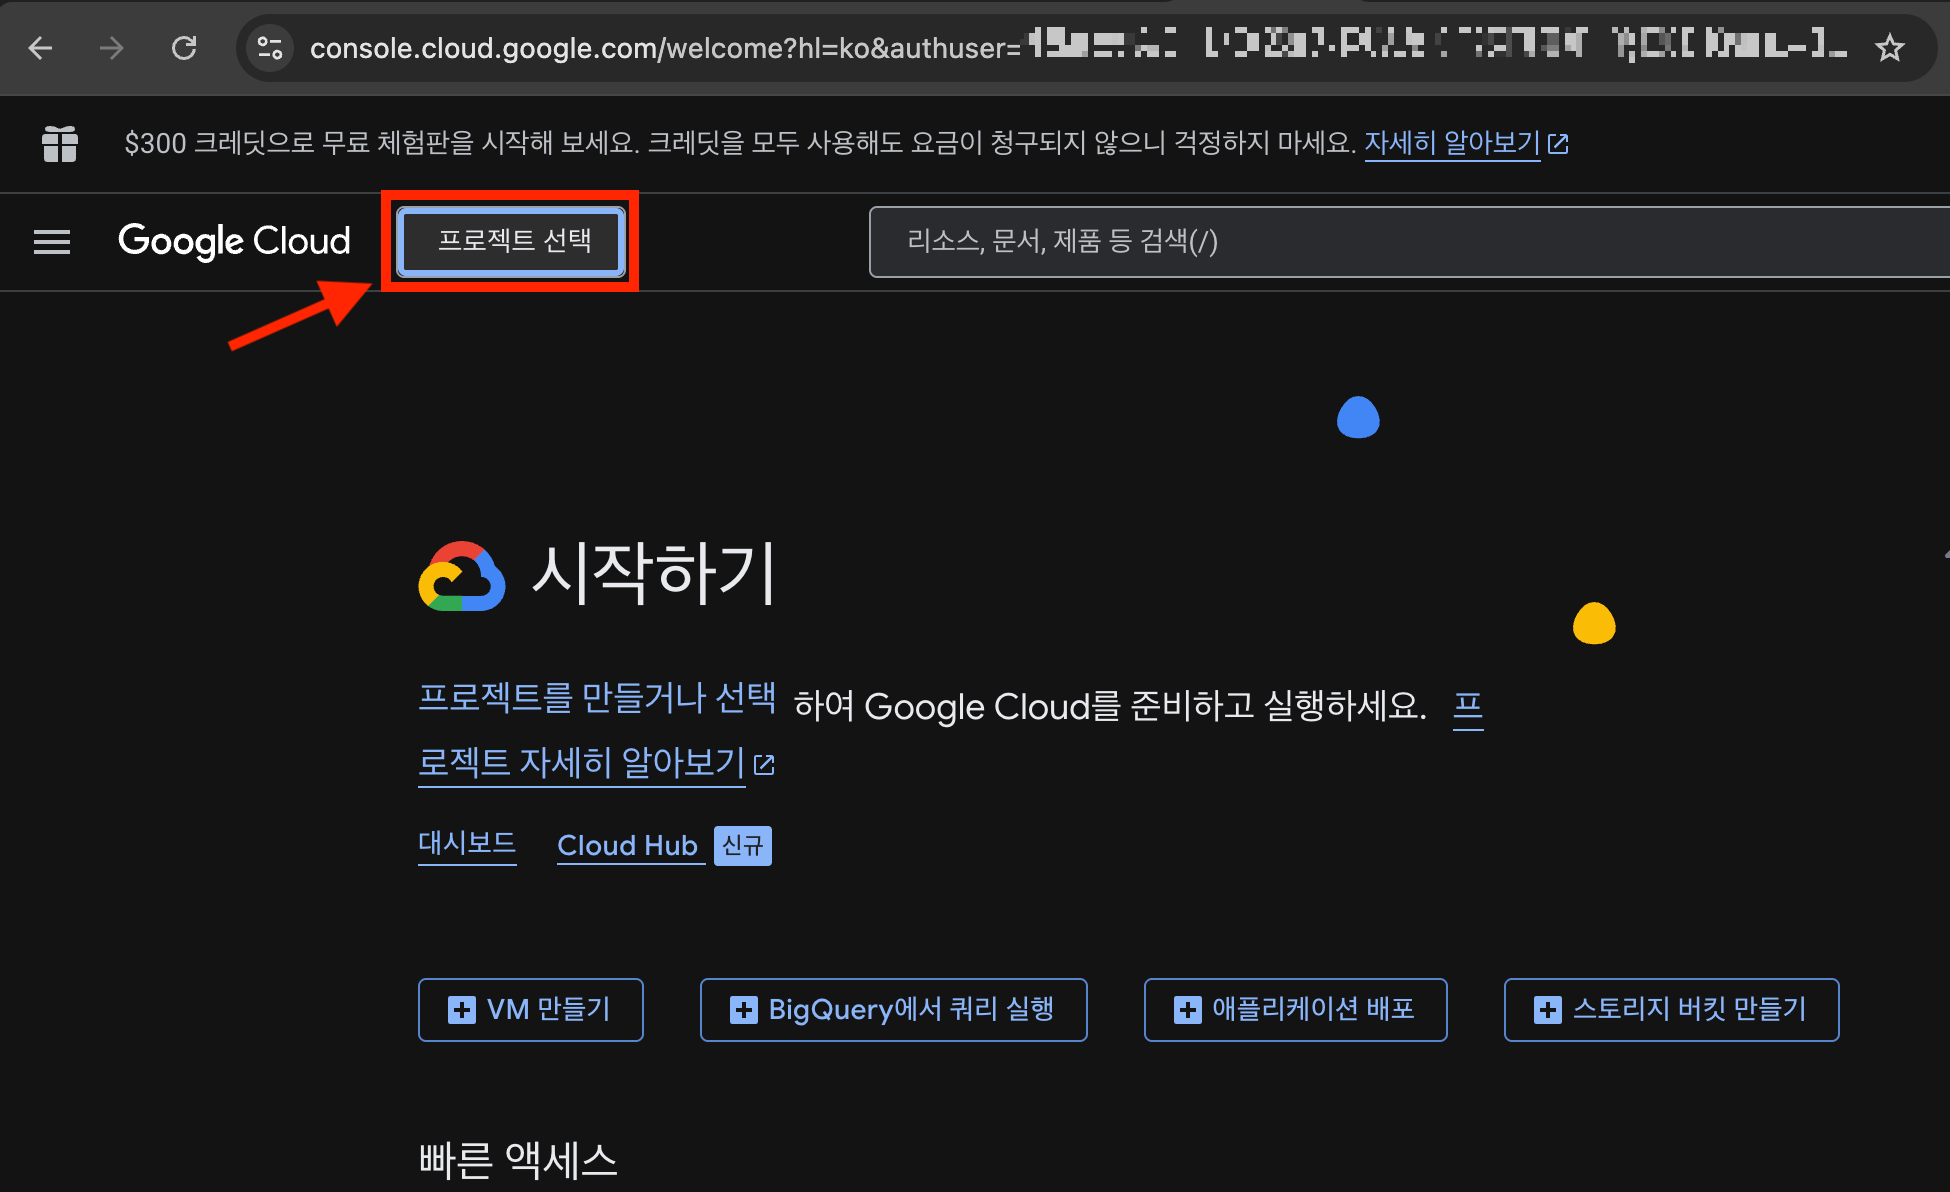1950x1192 pixels.
Task: Open the hamburger navigation menu
Action: point(52,242)
